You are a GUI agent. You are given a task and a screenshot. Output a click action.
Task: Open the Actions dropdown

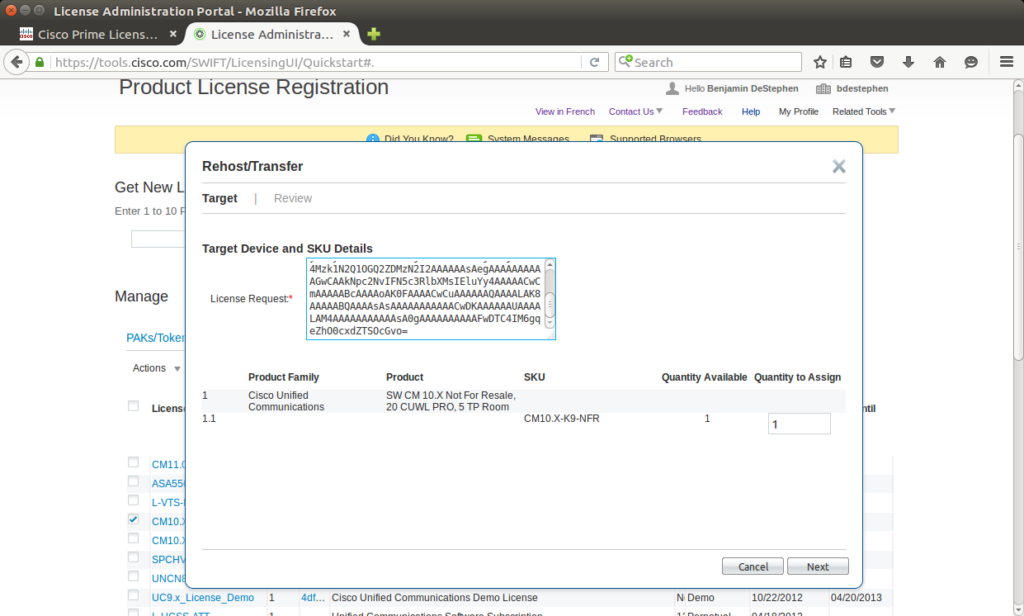click(156, 368)
